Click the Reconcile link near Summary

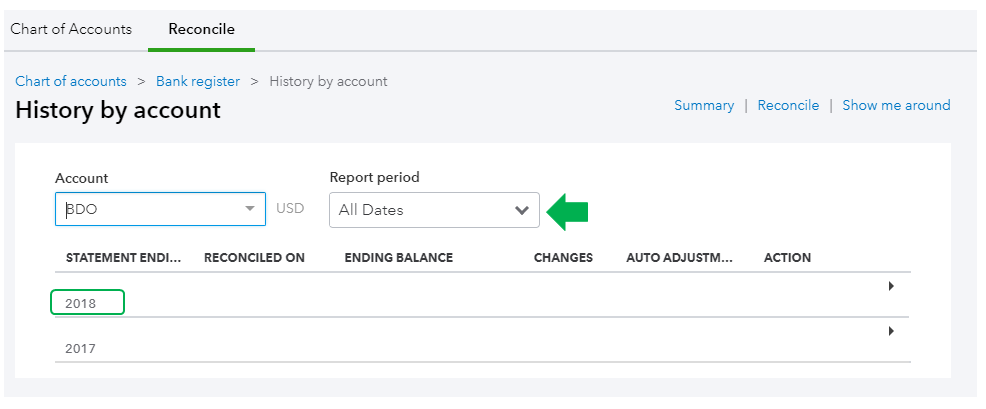(x=788, y=105)
